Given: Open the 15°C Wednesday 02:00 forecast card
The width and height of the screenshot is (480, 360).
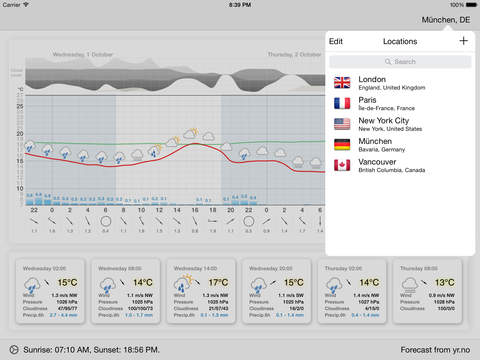Looking at the screenshot, I should pyautogui.click(x=50, y=292).
